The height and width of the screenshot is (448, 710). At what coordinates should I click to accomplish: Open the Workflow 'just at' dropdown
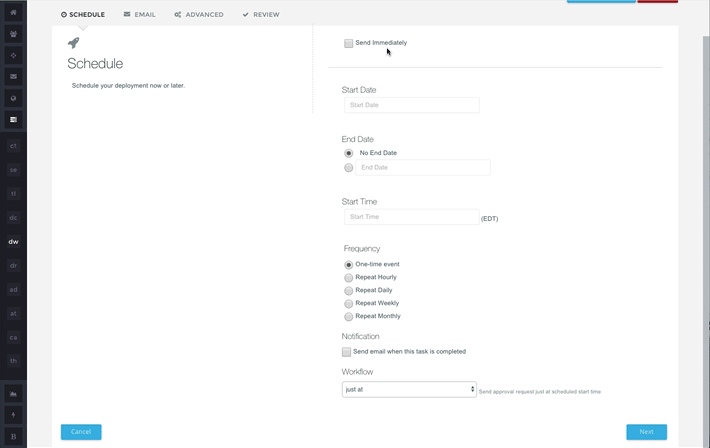(x=409, y=389)
